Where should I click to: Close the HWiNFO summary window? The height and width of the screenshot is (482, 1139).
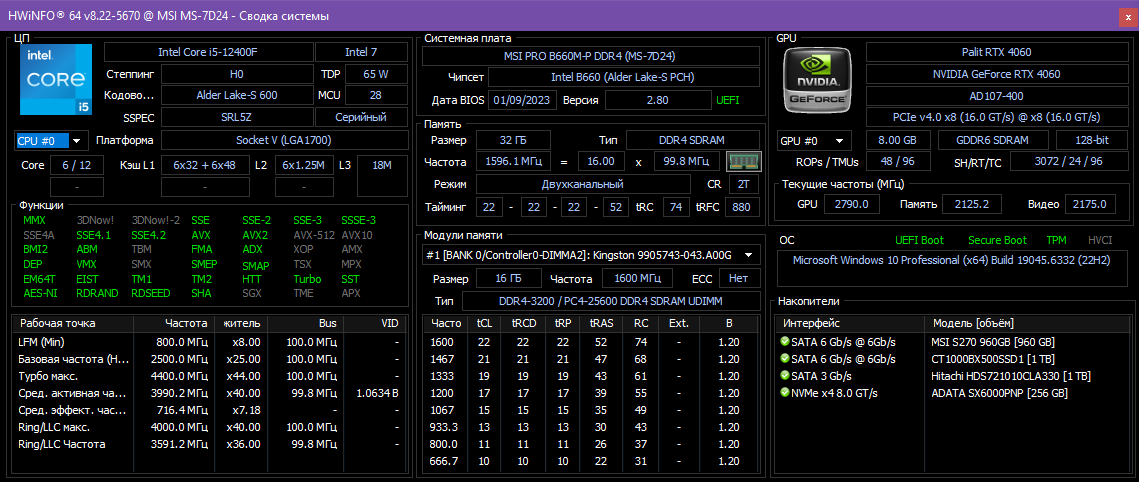pos(1128,16)
